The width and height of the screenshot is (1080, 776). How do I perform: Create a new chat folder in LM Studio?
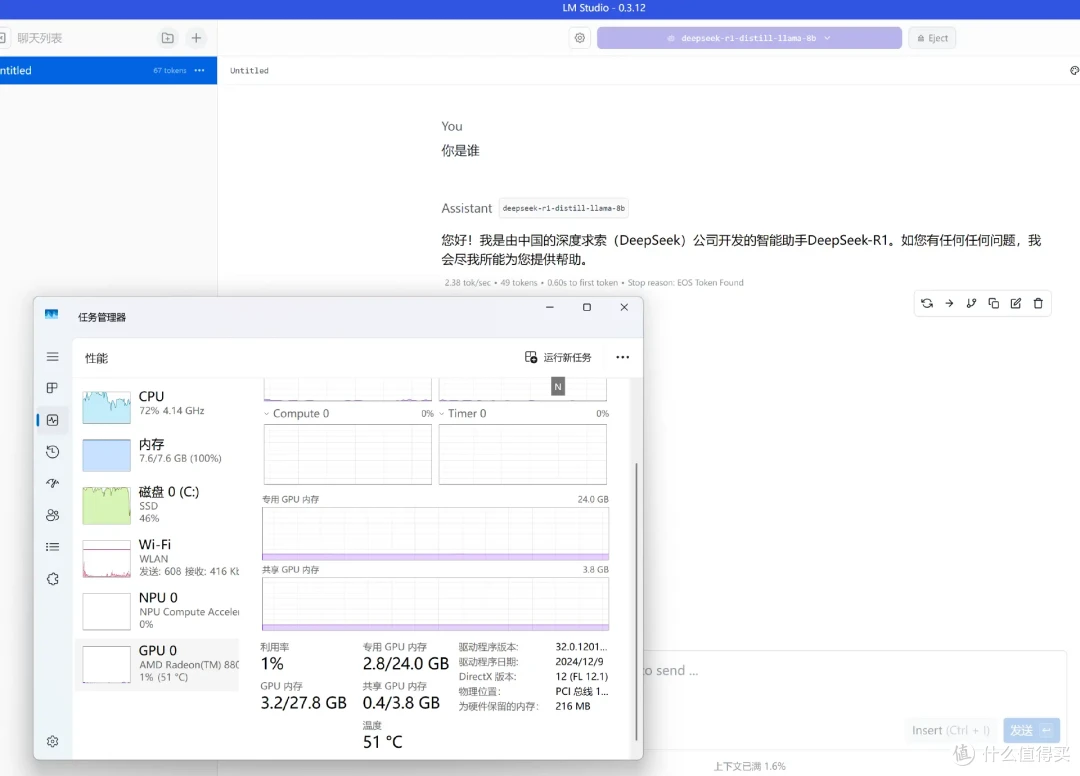pos(167,38)
